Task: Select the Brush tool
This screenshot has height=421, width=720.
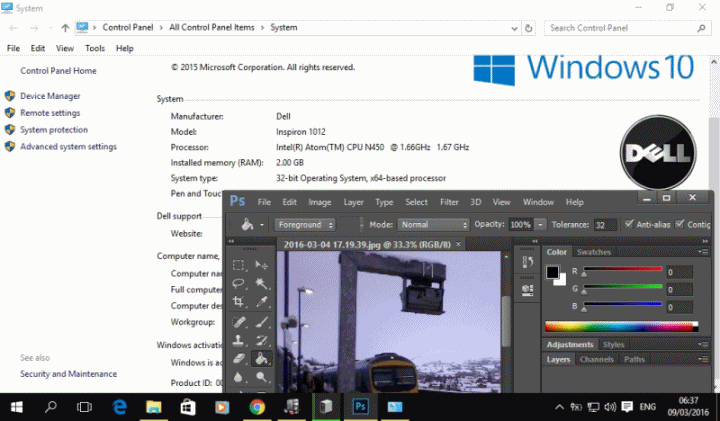Action: [261, 322]
